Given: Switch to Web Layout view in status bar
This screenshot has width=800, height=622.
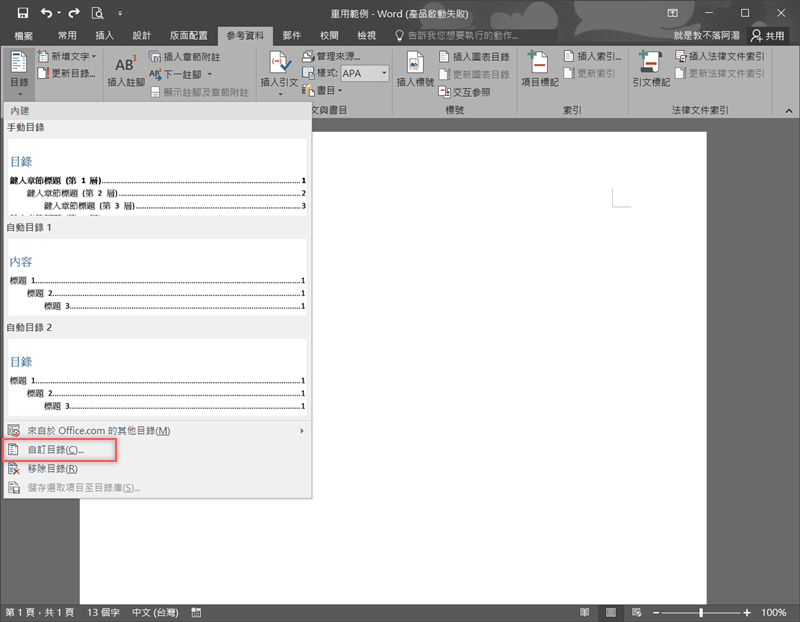Looking at the screenshot, I should coord(636,612).
